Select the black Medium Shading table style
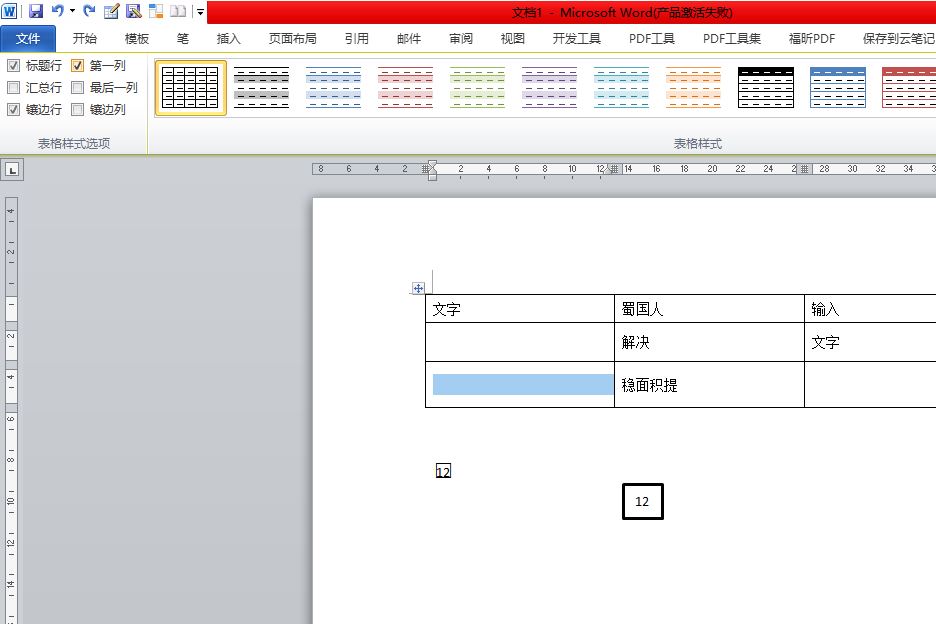This screenshot has height=624, width=936. (765, 87)
